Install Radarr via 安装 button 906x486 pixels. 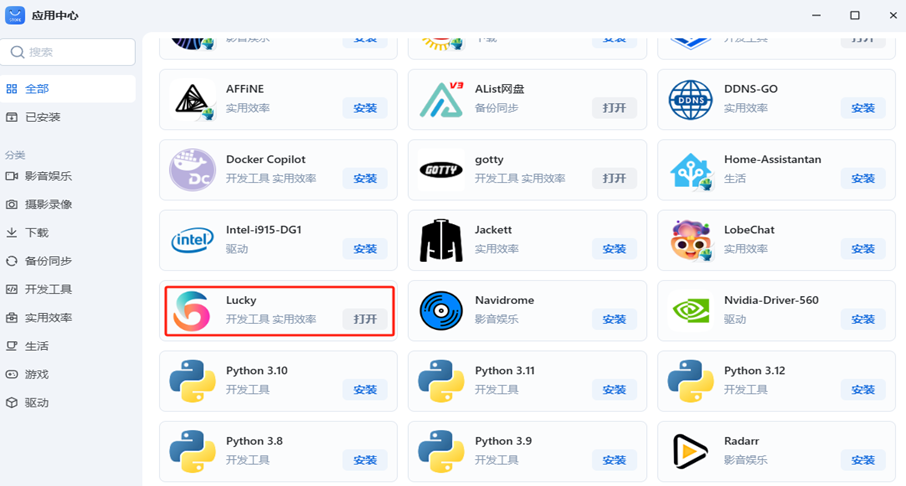click(x=863, y=460)
